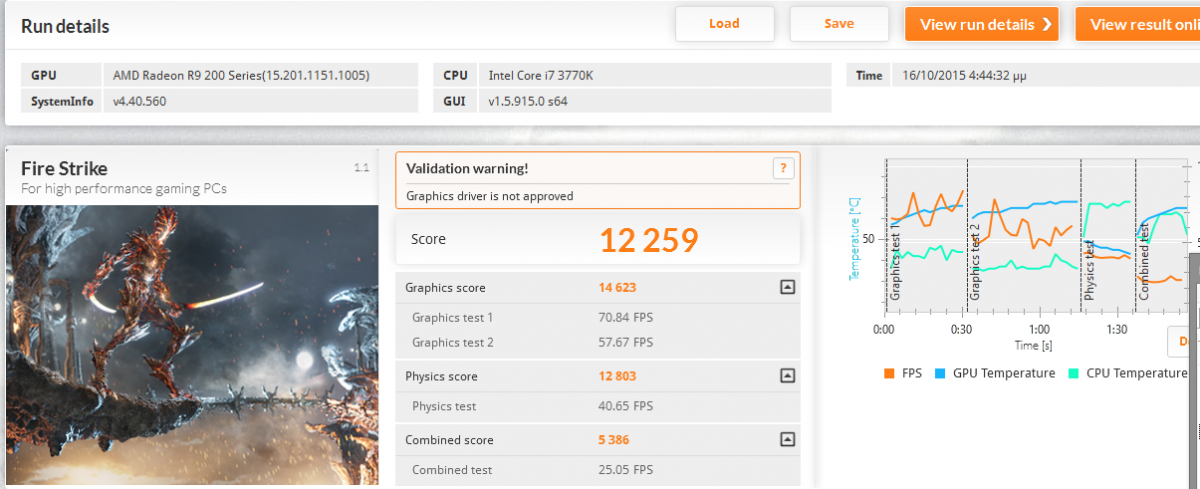Toggle the orange FPS legend swatch
The image size is (1200, 489).
(x=888, y=373)
